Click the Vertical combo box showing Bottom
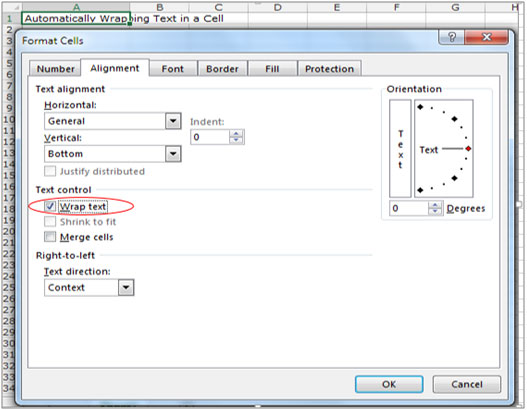Image resolution: width=527 pixels, height=410 pixels. (113, 154)
